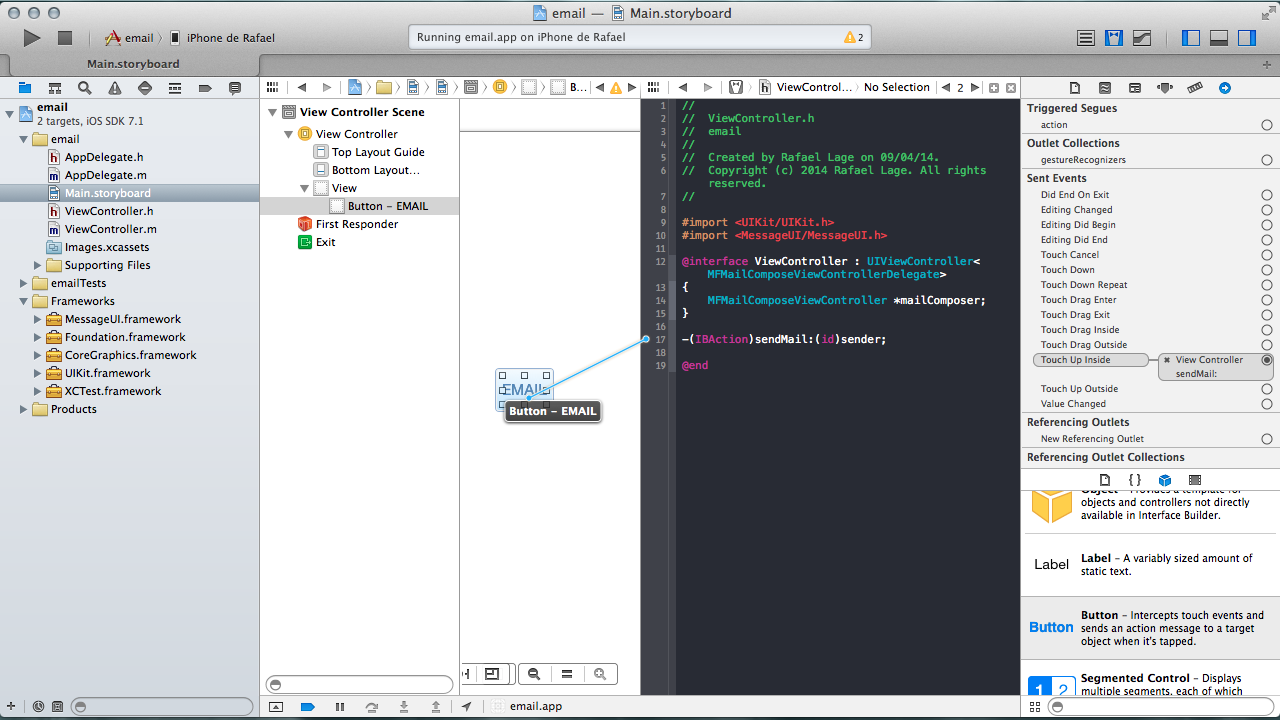
Task: Show the Size inspector
Action: pos(1195,88)
